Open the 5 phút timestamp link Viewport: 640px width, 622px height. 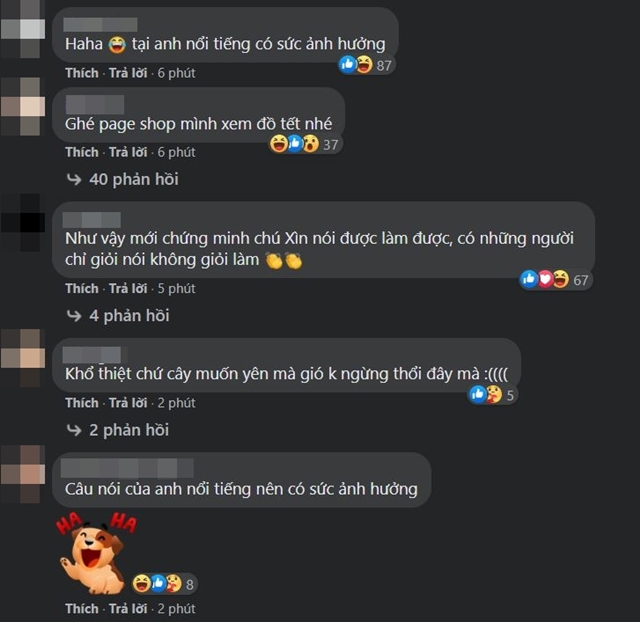(x=177, y=289)
